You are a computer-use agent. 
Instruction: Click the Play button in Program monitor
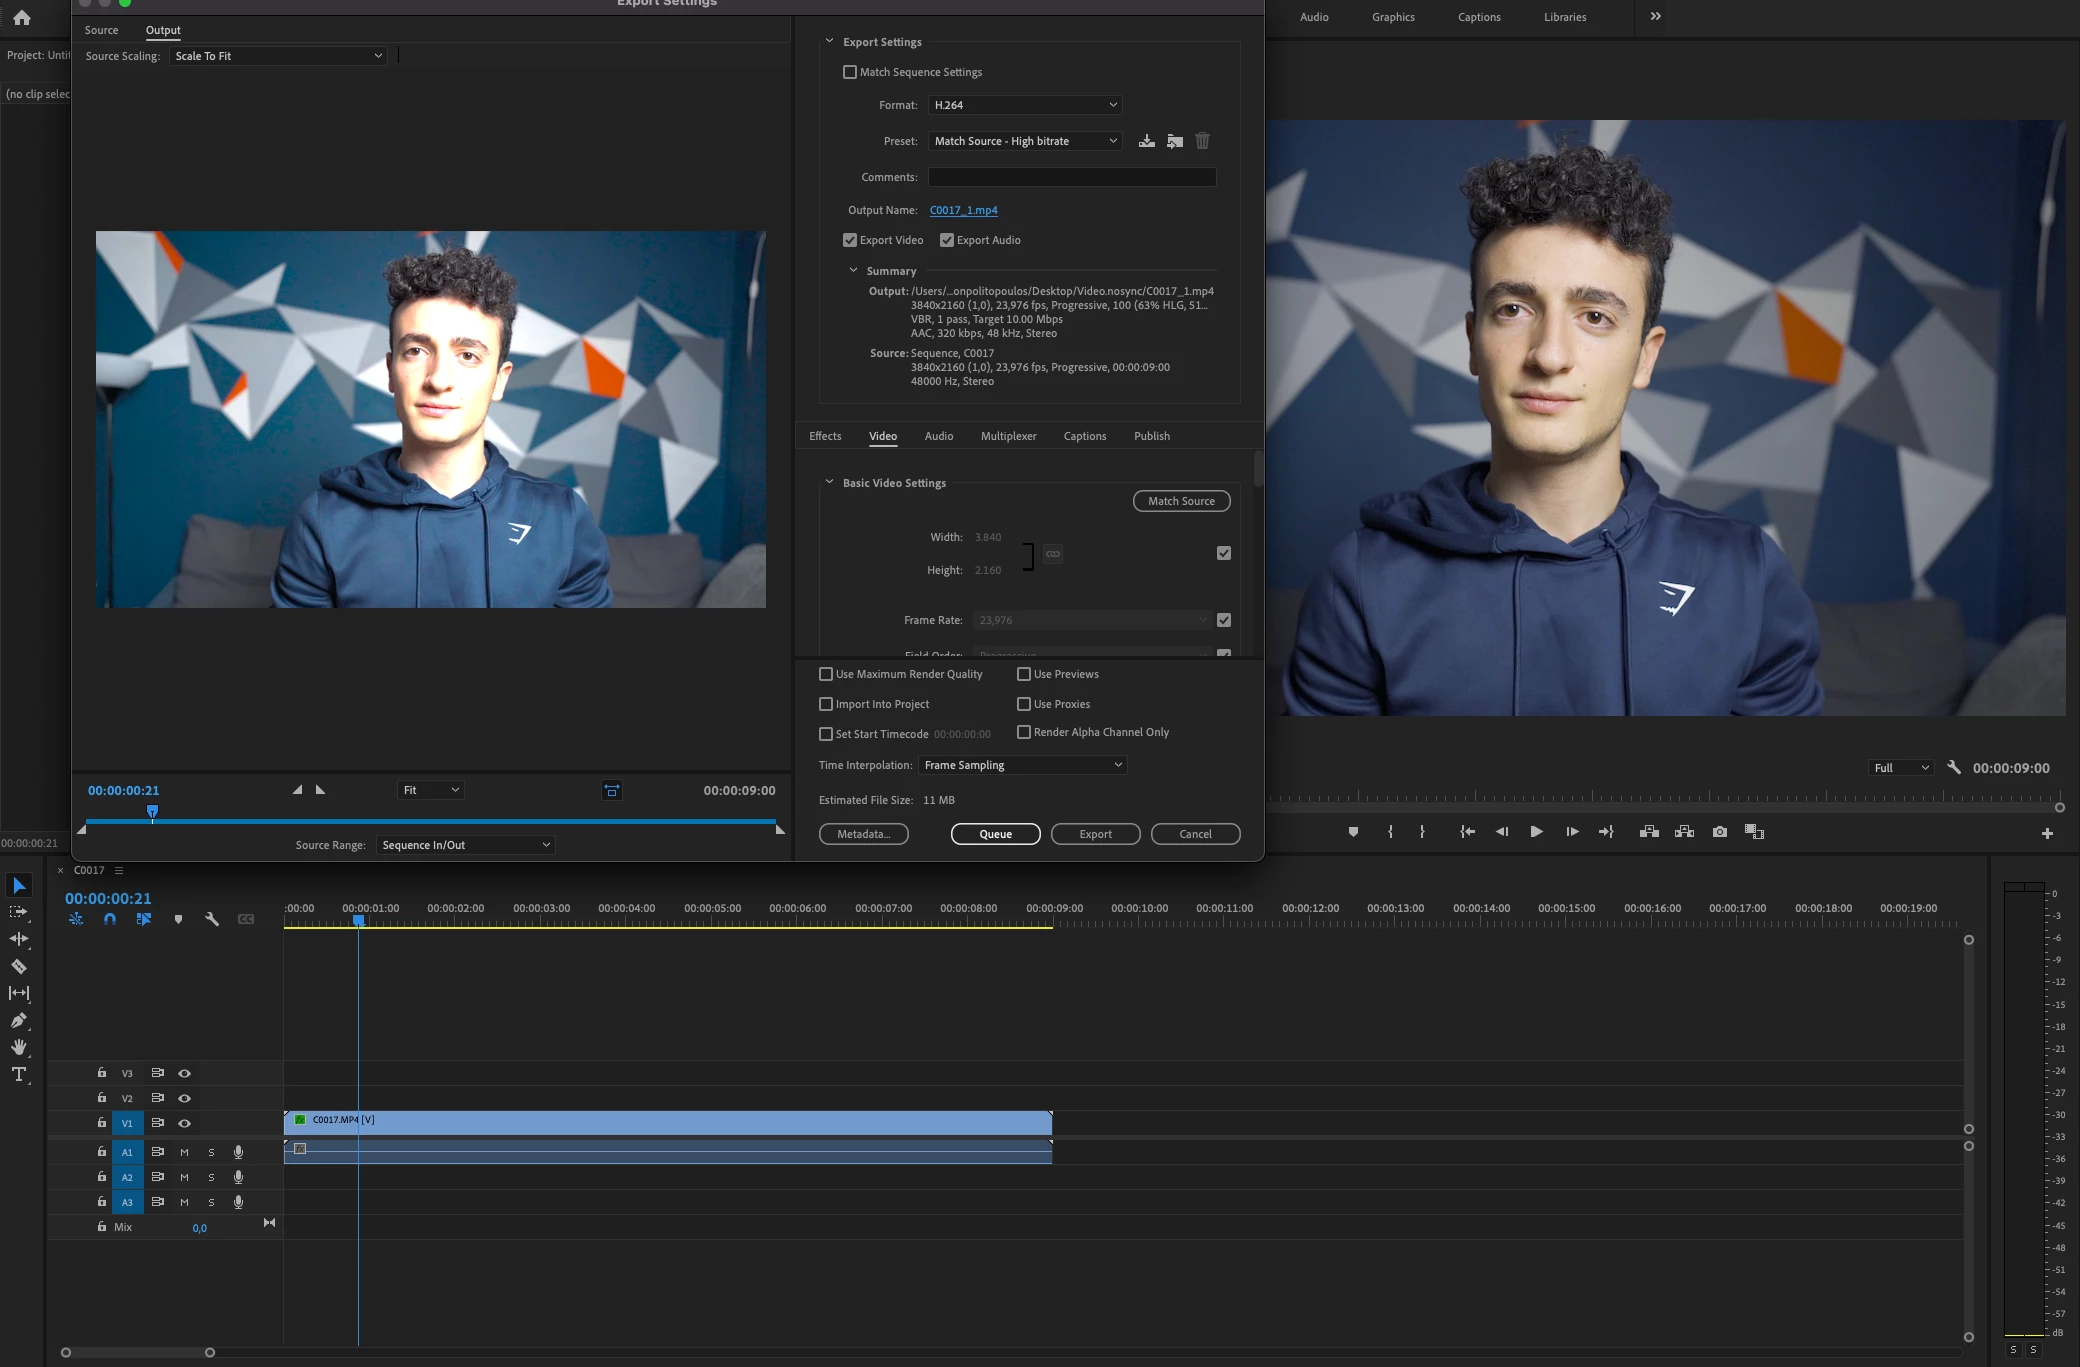click(1536, 832)
